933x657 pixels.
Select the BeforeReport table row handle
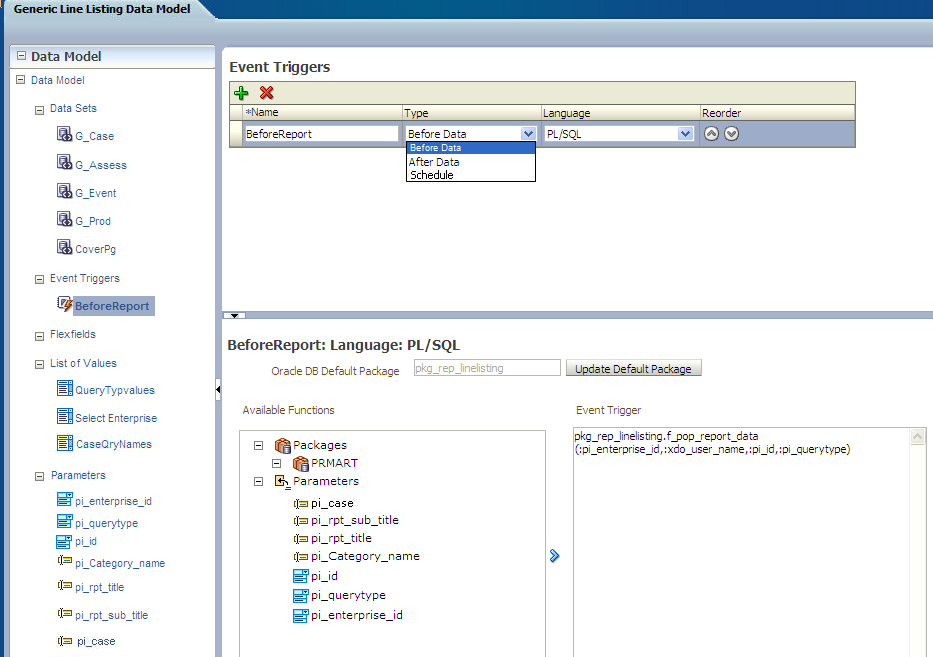coord(236,134)
